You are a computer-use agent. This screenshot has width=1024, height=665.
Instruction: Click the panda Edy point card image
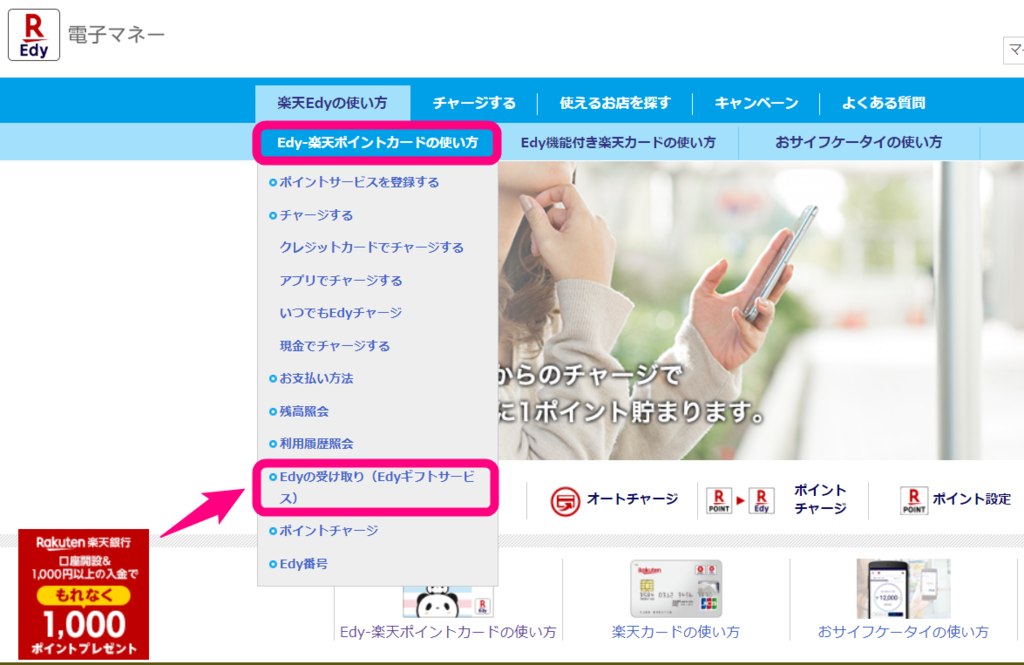[x=448, y=602]
